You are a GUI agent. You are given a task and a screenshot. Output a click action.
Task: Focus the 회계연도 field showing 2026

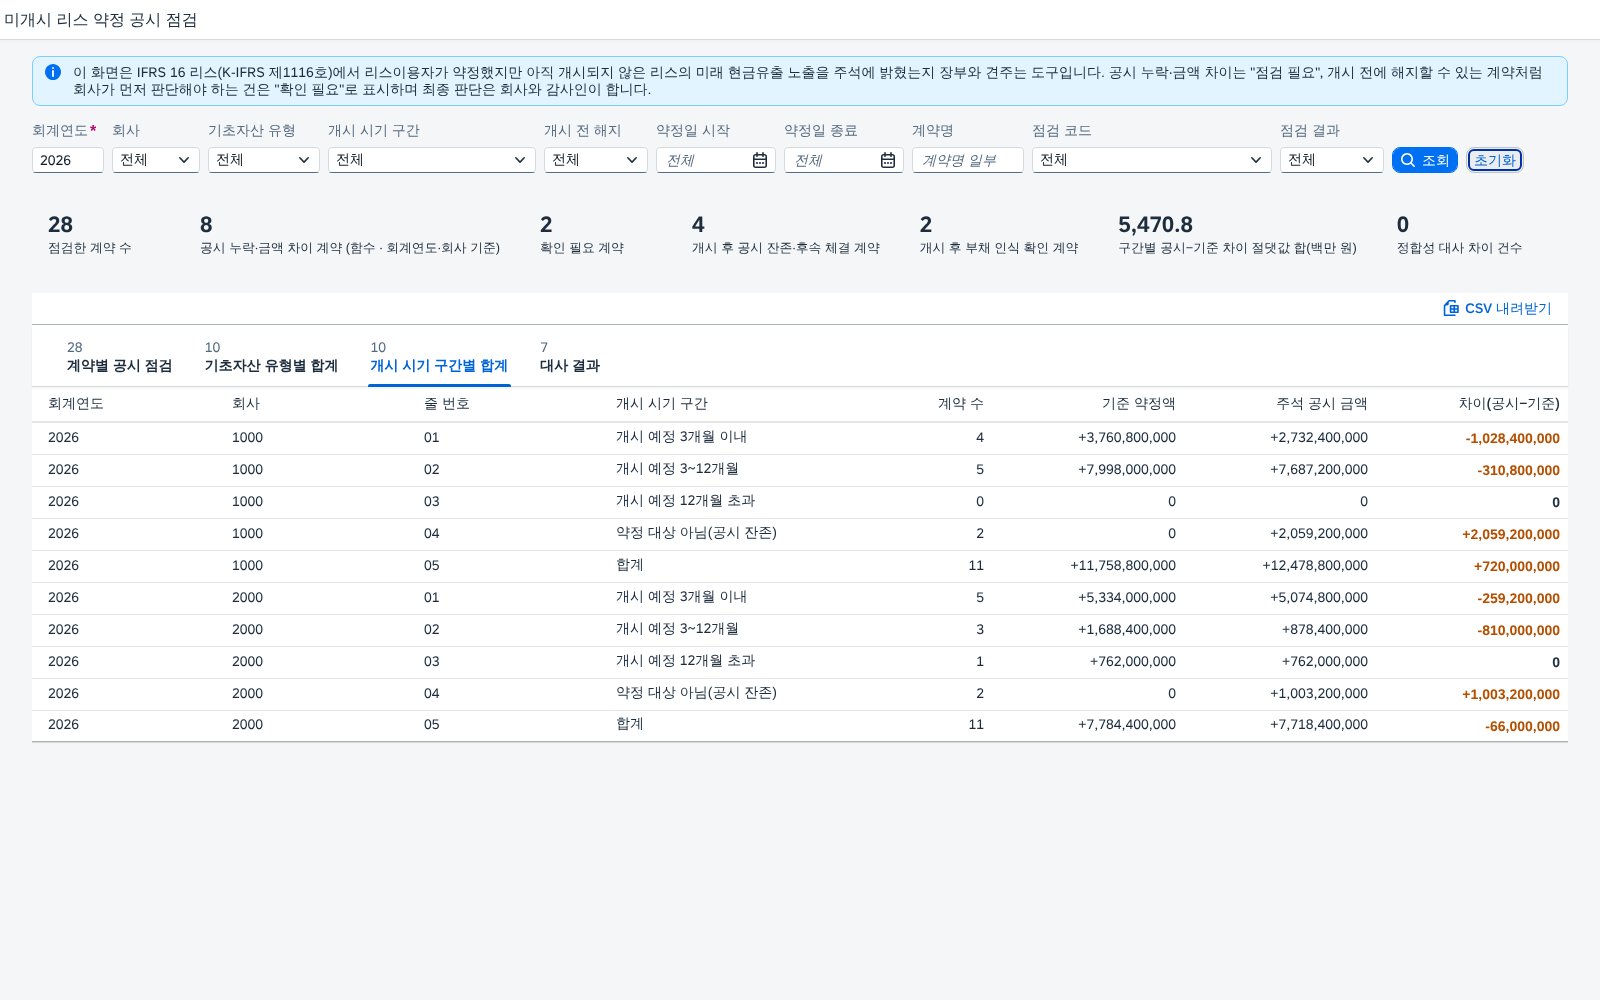(x=68, y=160)
